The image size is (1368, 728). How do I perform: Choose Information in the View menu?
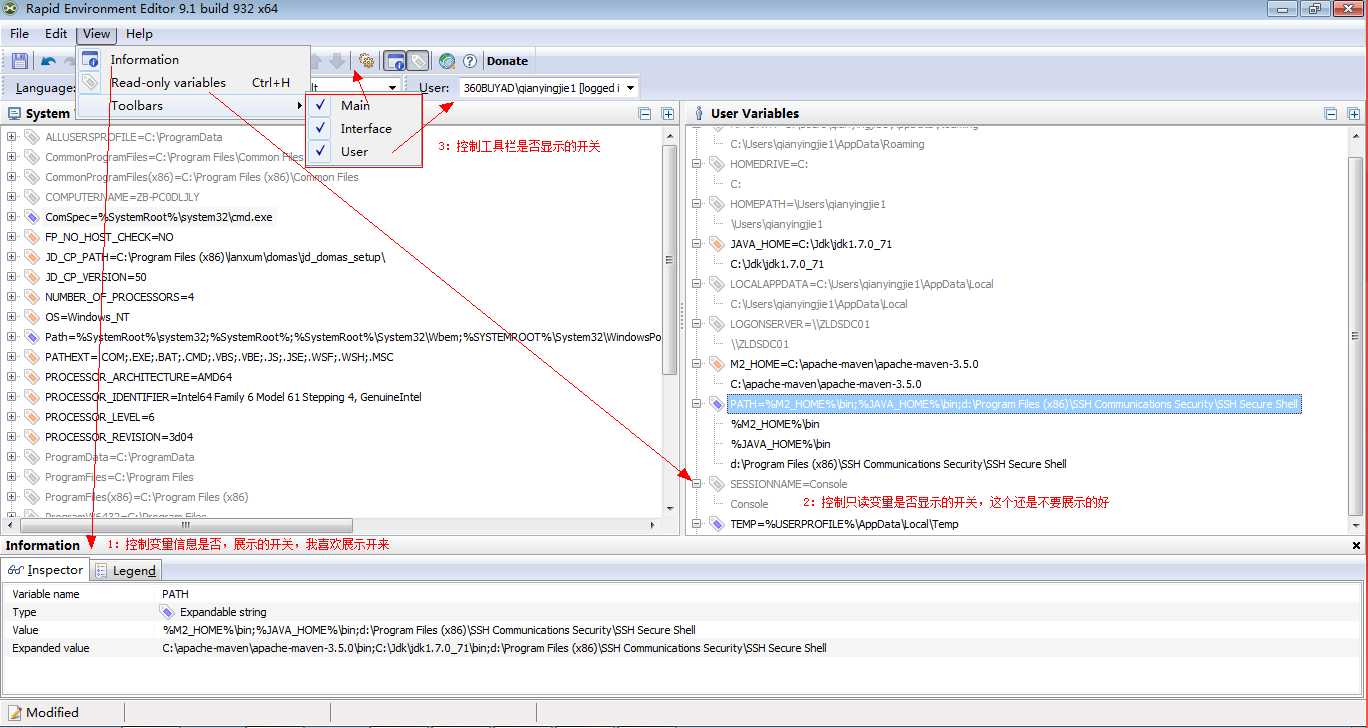[192, 60]
